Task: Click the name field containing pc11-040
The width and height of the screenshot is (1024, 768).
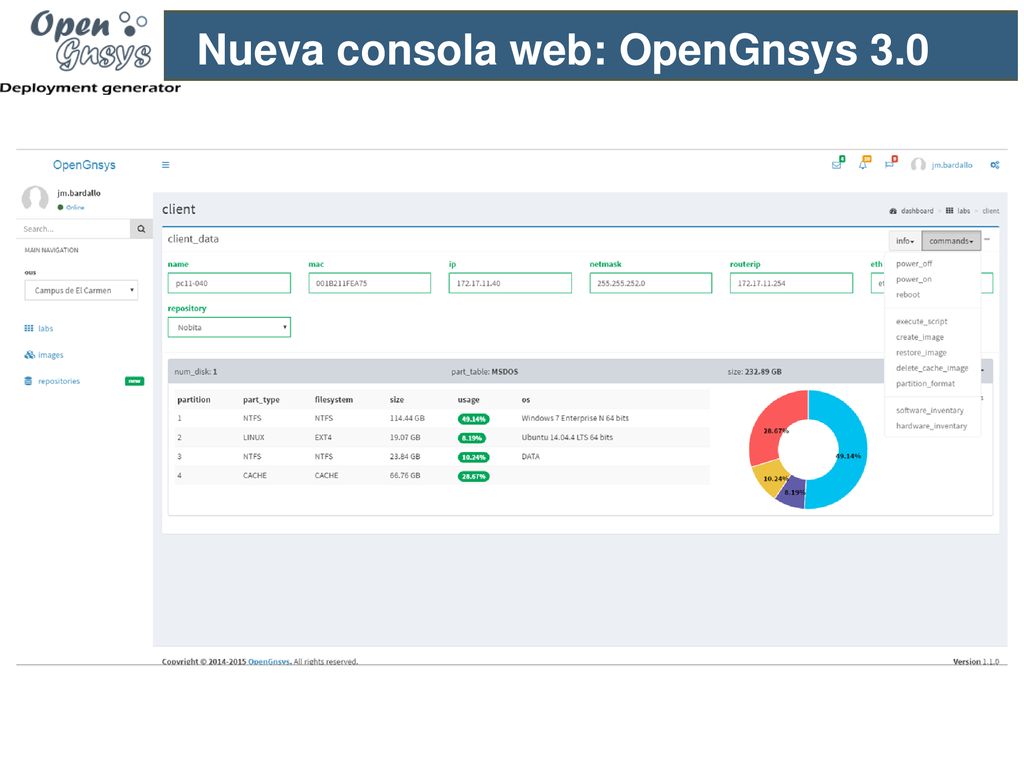Action: pos(229,283)
